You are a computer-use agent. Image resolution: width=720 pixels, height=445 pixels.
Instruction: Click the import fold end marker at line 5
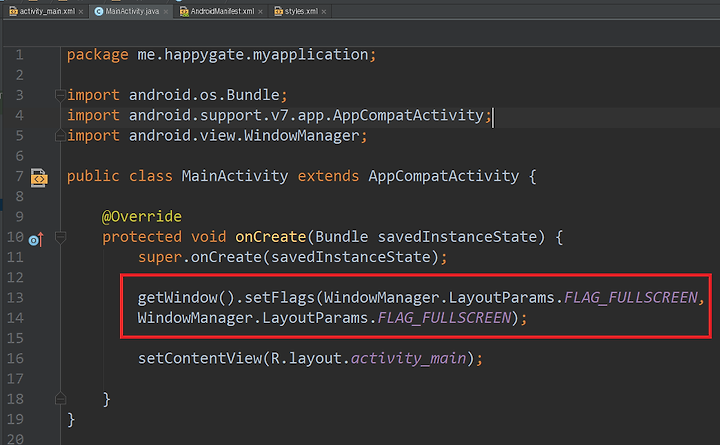[x=60, y=135]
